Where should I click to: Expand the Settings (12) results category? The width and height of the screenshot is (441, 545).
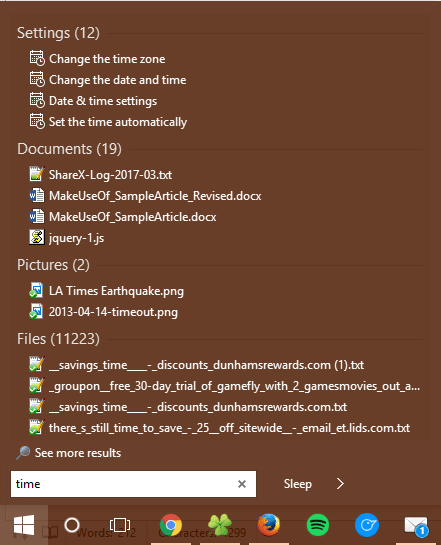[x=58, y=33]
